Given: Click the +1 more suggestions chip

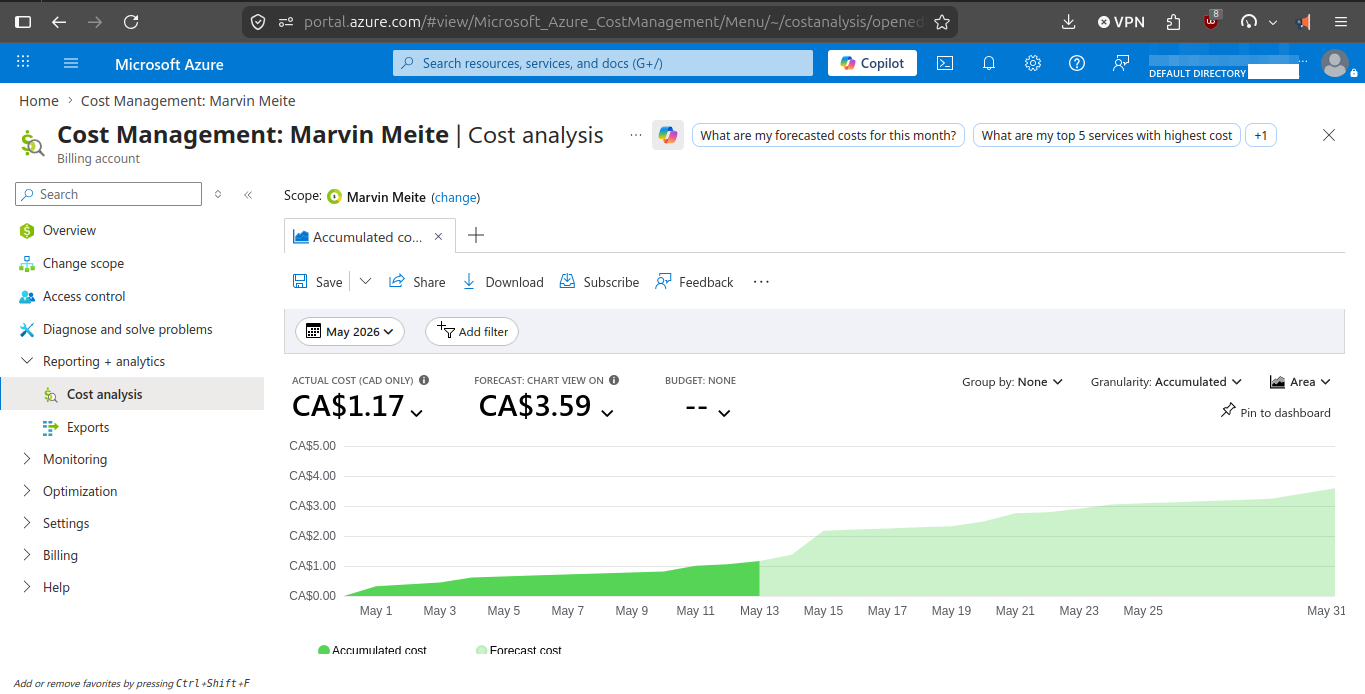Looking at the screenshot, I should tap(1261, 135).
